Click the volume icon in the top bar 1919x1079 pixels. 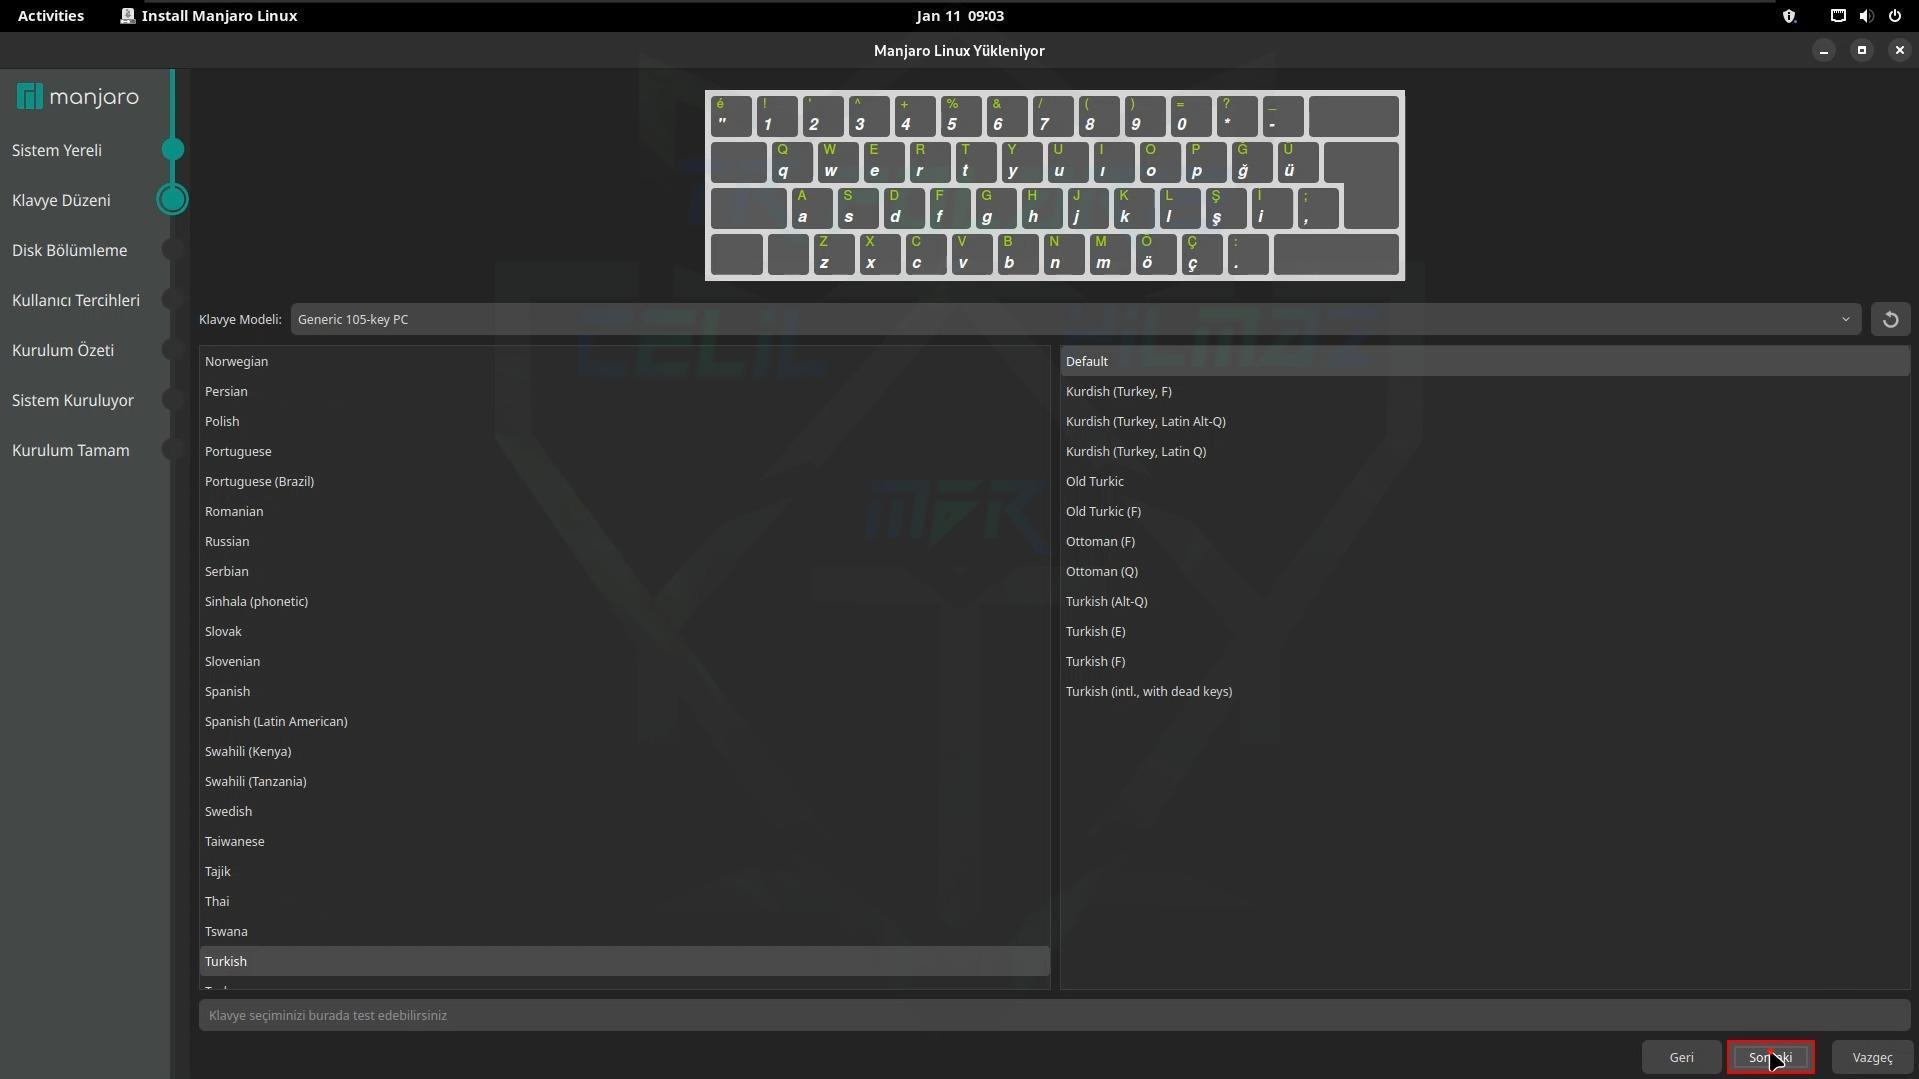pyautogui.click(x=1866, y=16)
